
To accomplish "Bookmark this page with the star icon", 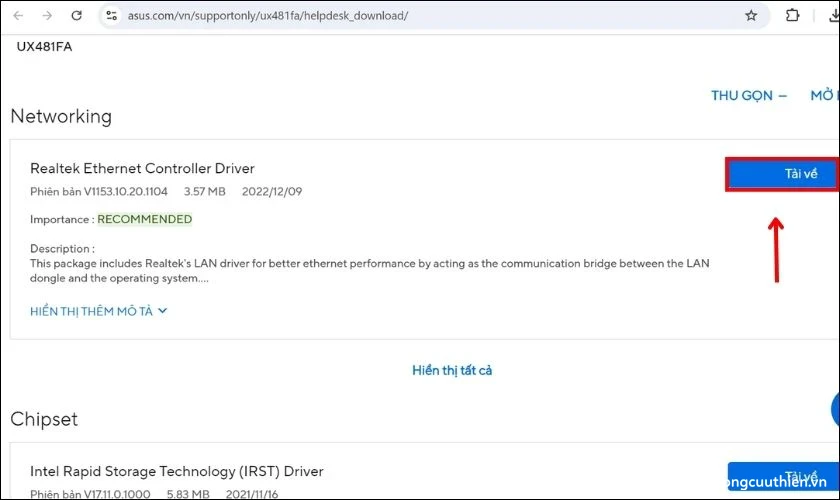I will tap(751, 16).
